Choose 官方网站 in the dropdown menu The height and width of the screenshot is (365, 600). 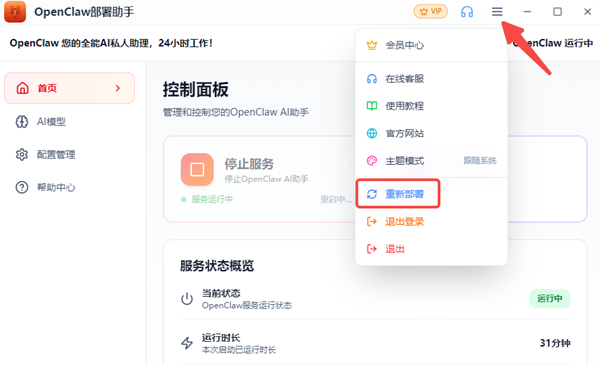[431, 133]
